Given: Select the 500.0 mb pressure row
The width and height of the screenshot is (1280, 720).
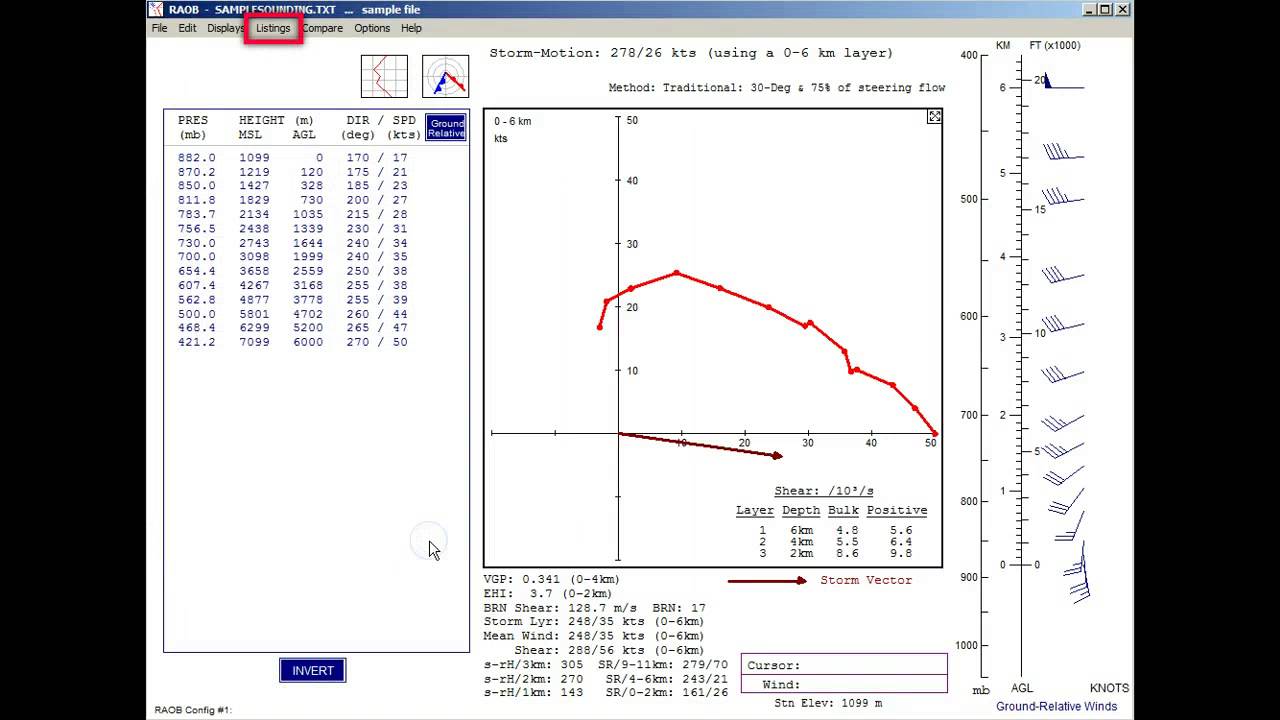Looking at the screenshot, I should click(293, 314).
